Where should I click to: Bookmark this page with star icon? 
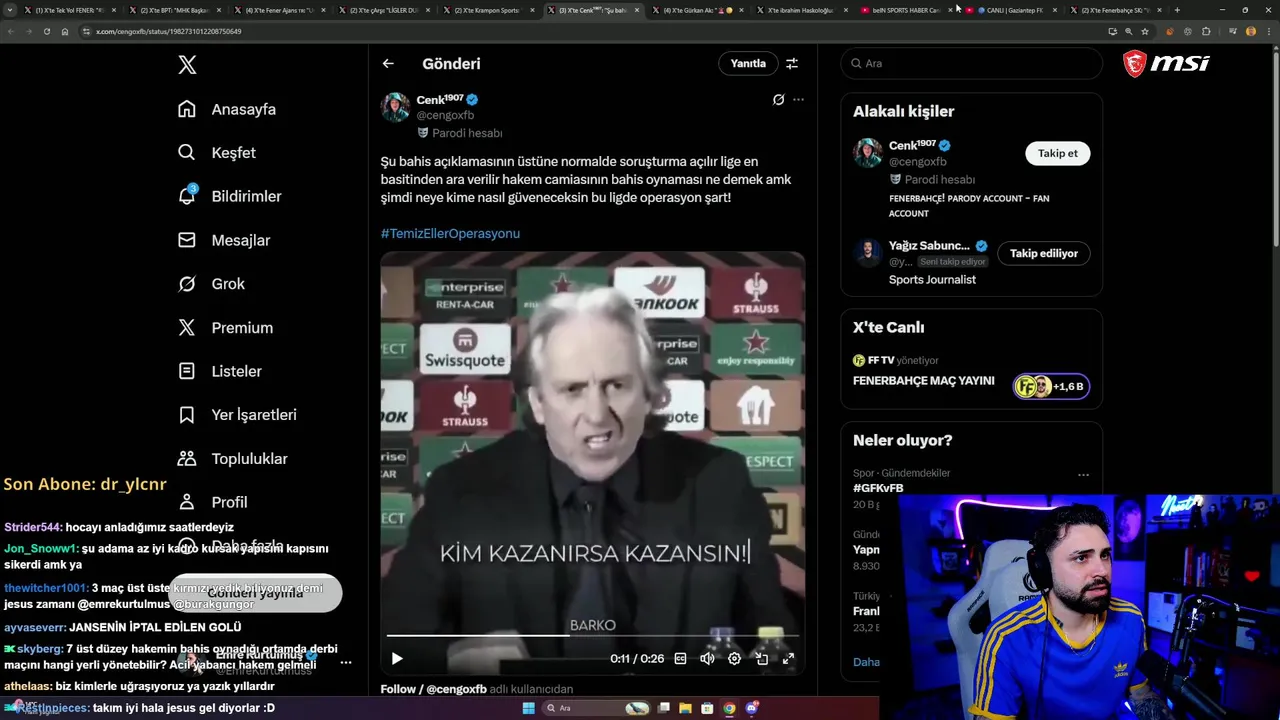(x=1145, y=31)
